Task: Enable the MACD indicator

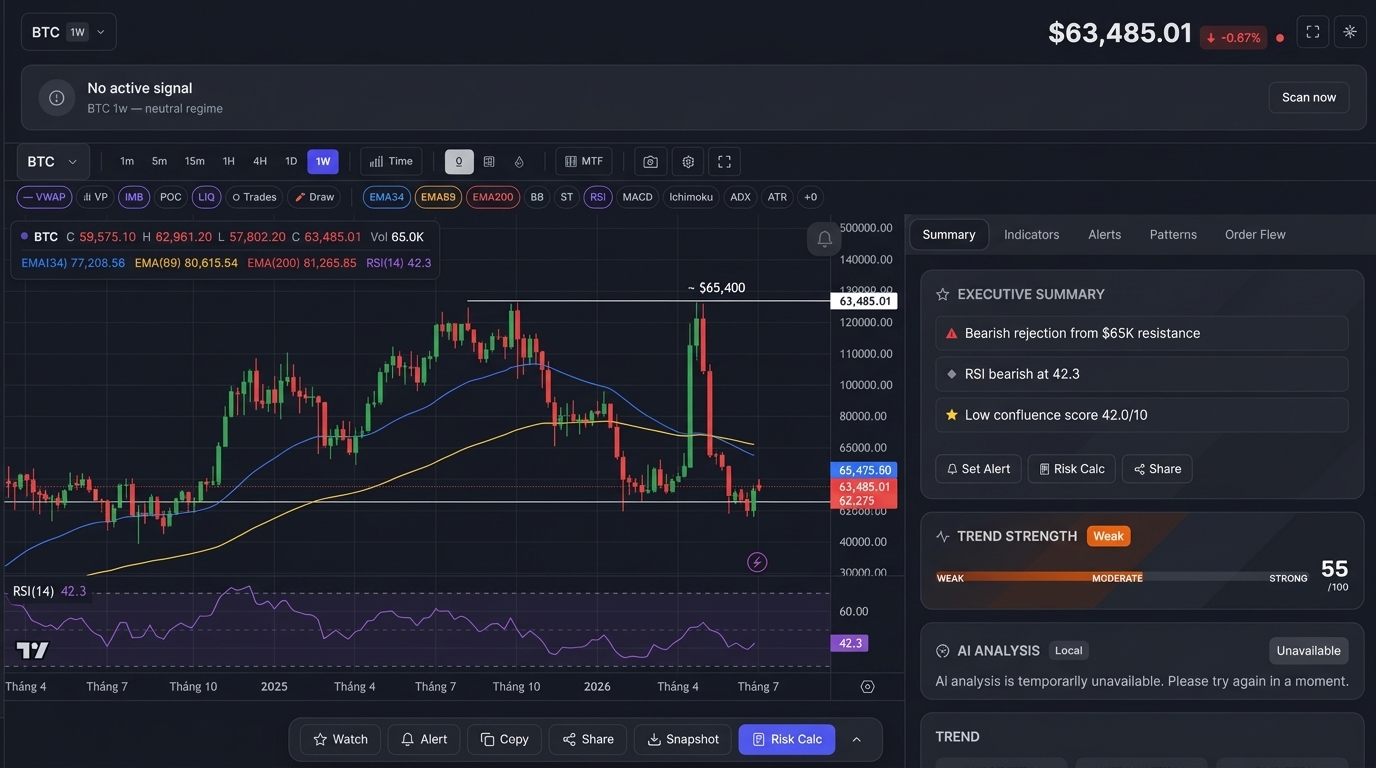Action: coord(637,197)
